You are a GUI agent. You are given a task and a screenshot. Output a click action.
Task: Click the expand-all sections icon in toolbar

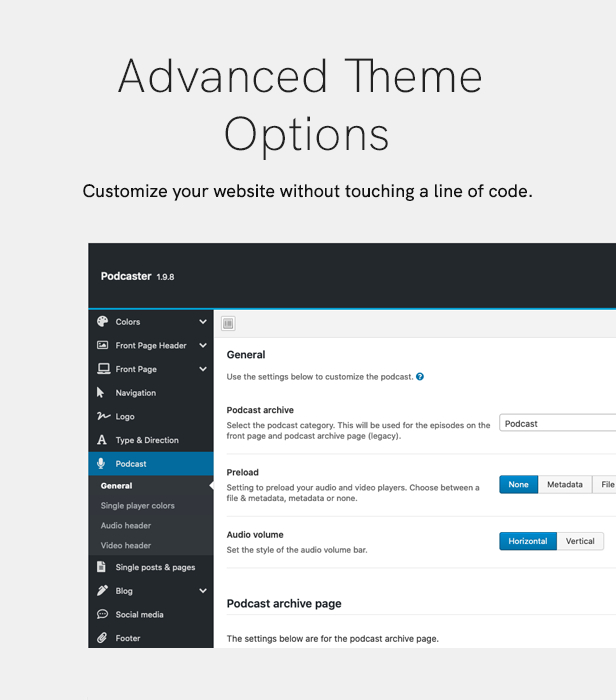click(x=228, y=323)
